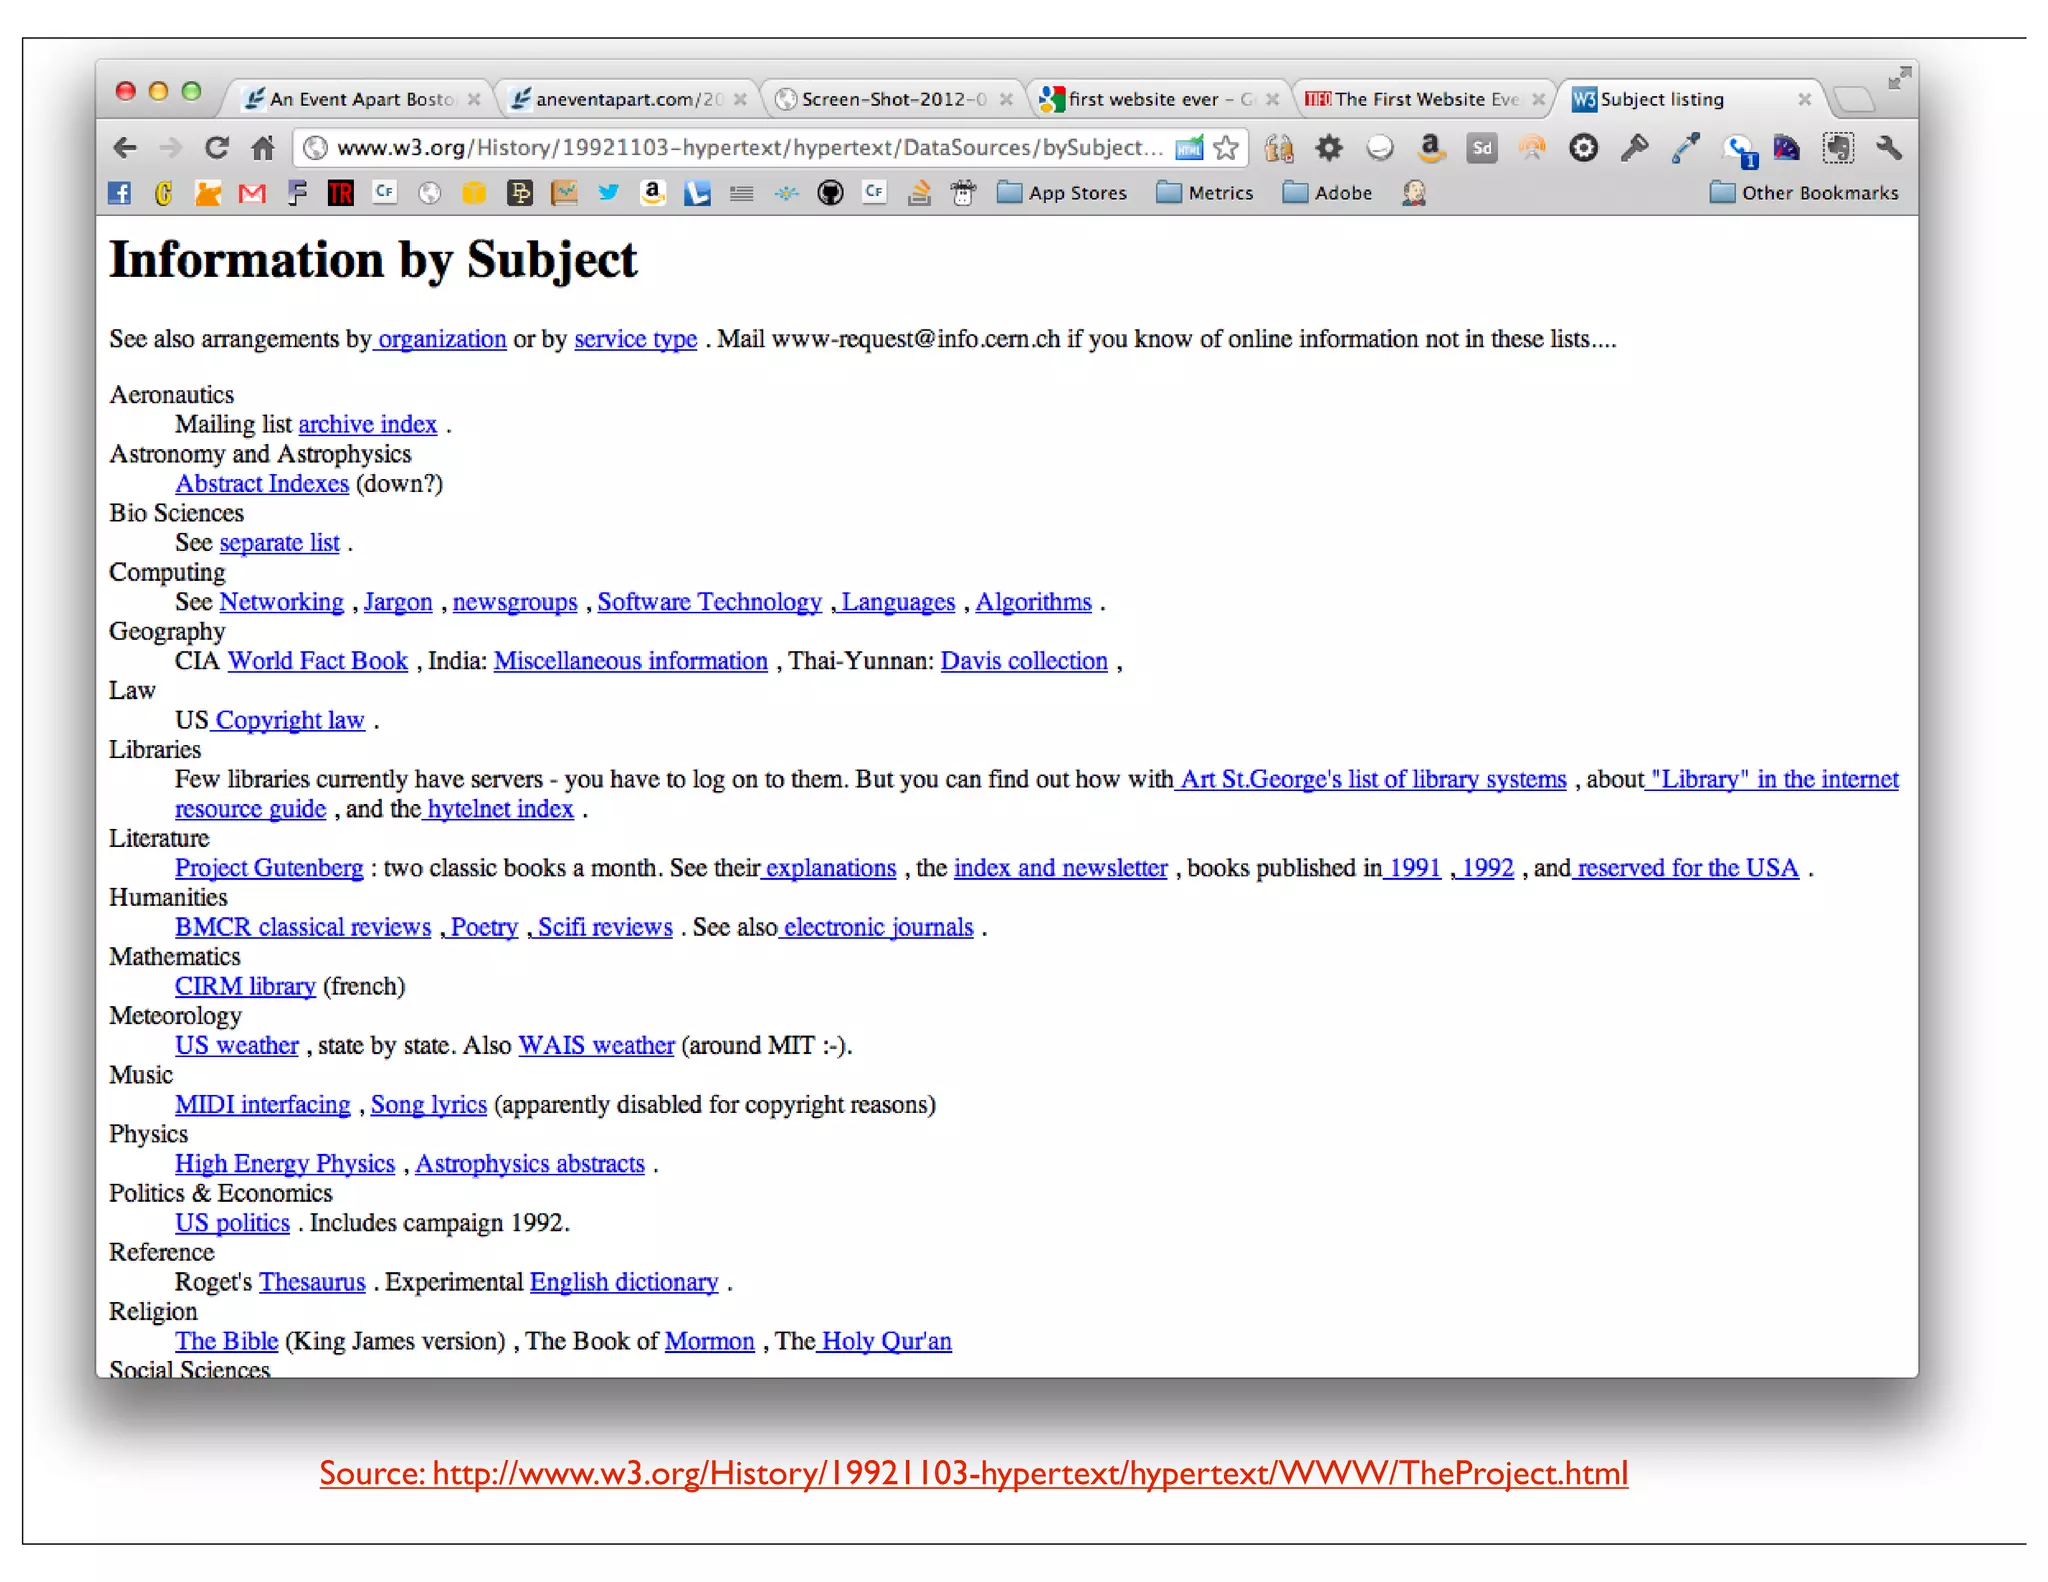Open the Song lyrics link
2048x1582 pixels.
(x=429, y=1105)
